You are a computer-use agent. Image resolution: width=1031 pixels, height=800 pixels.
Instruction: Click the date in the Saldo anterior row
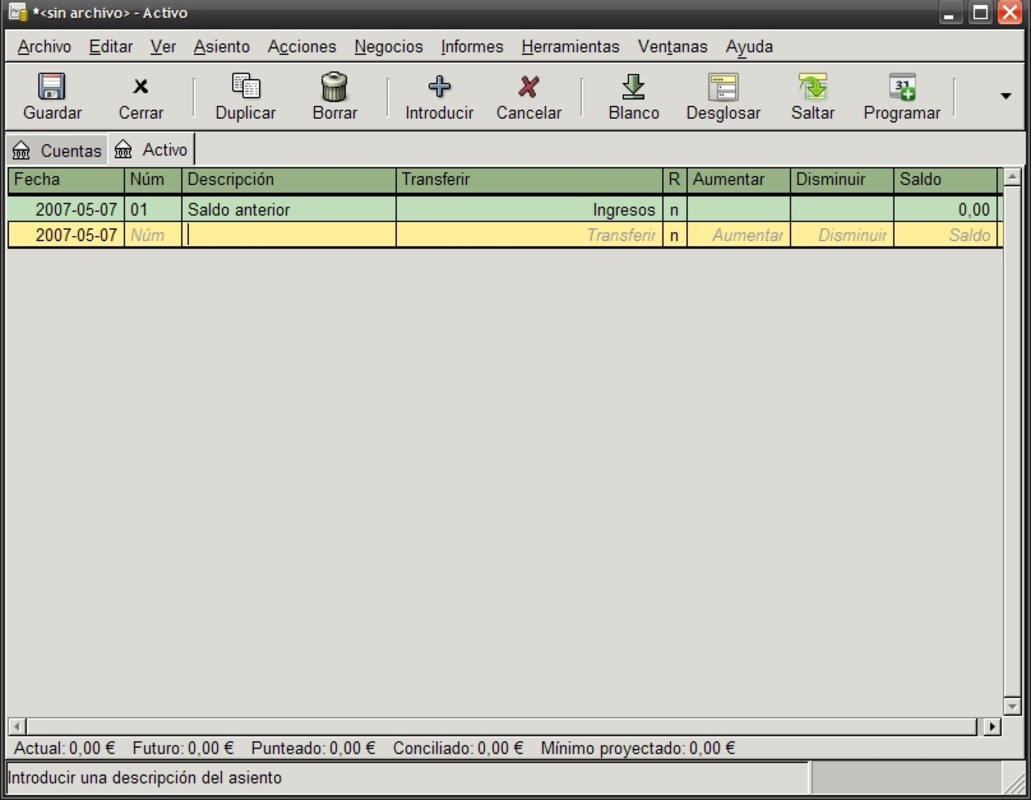pos(66,210)
